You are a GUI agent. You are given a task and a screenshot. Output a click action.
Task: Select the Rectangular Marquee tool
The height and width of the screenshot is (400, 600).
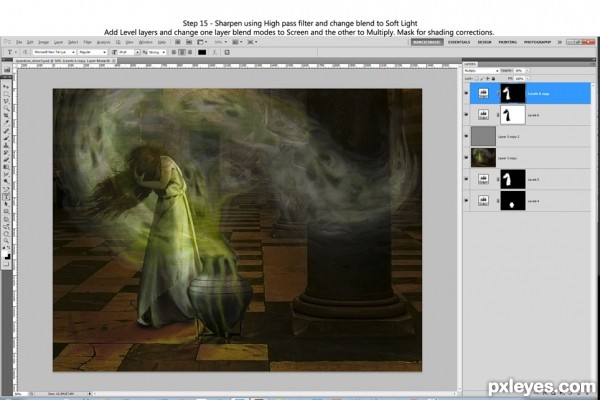(x=7, y=94)
